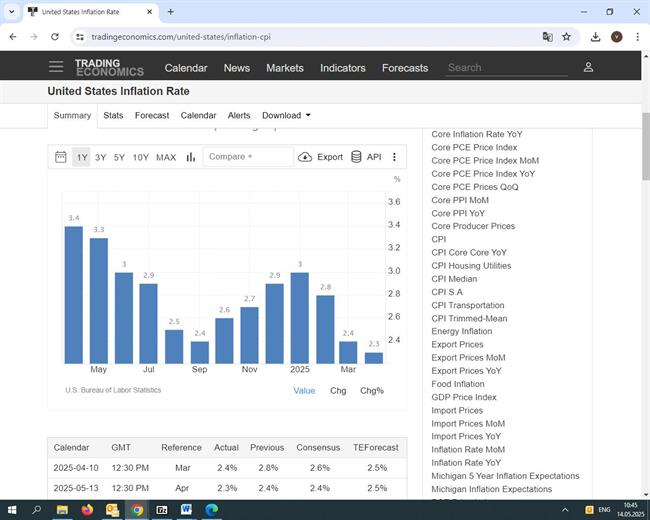Select the 5Y time range
Image resolution: width=650 pixels, height=520 pixels.
[119, 157]
